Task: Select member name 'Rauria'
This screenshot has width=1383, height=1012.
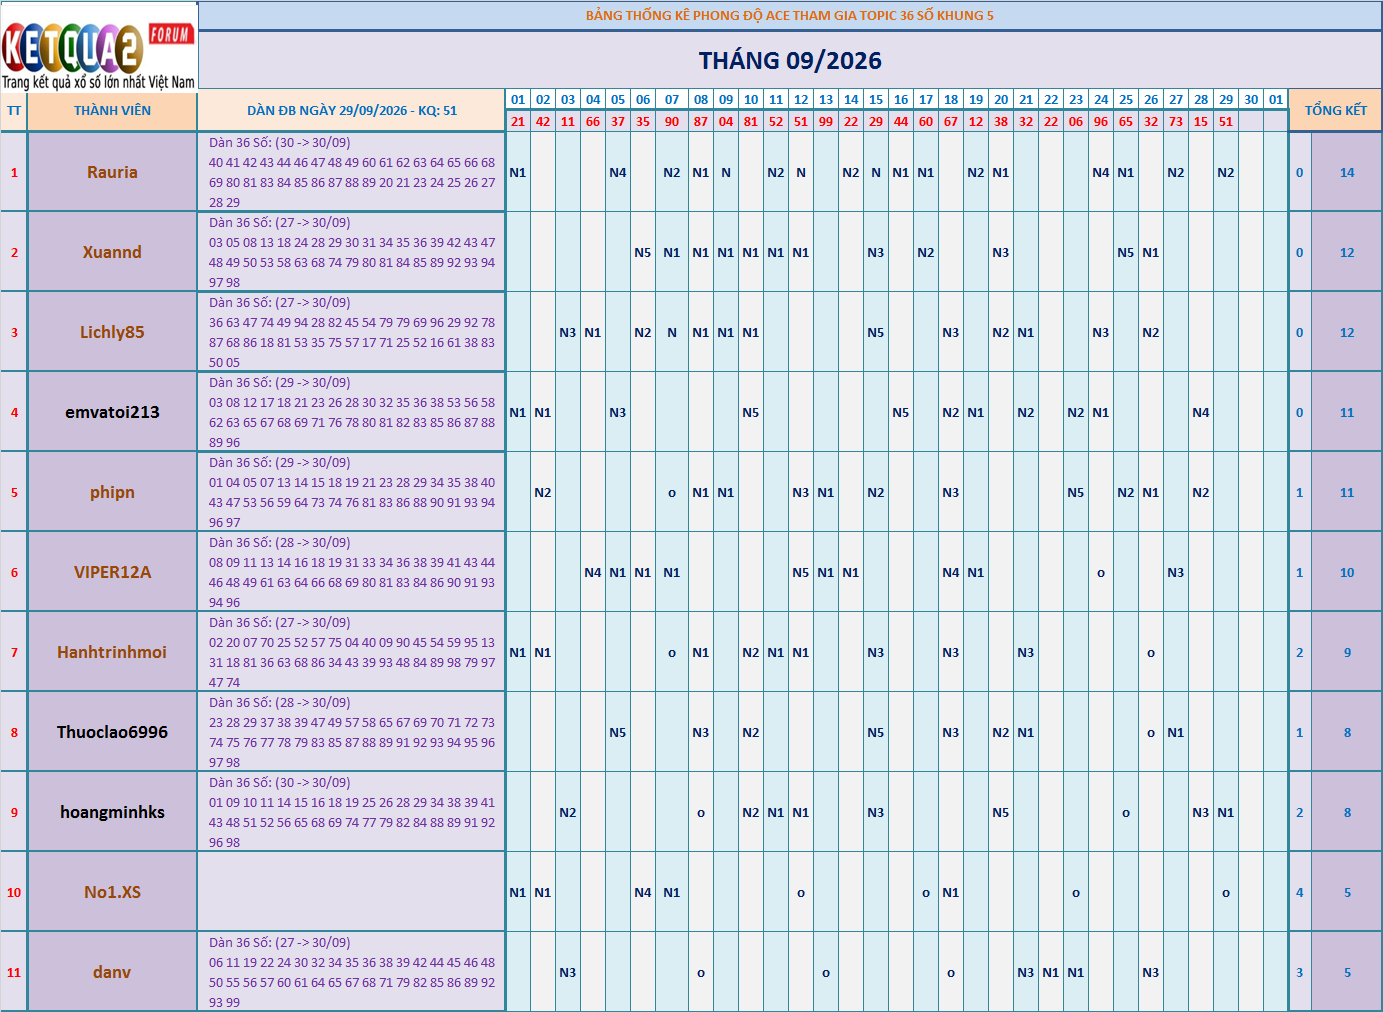Action: [112, 172]
